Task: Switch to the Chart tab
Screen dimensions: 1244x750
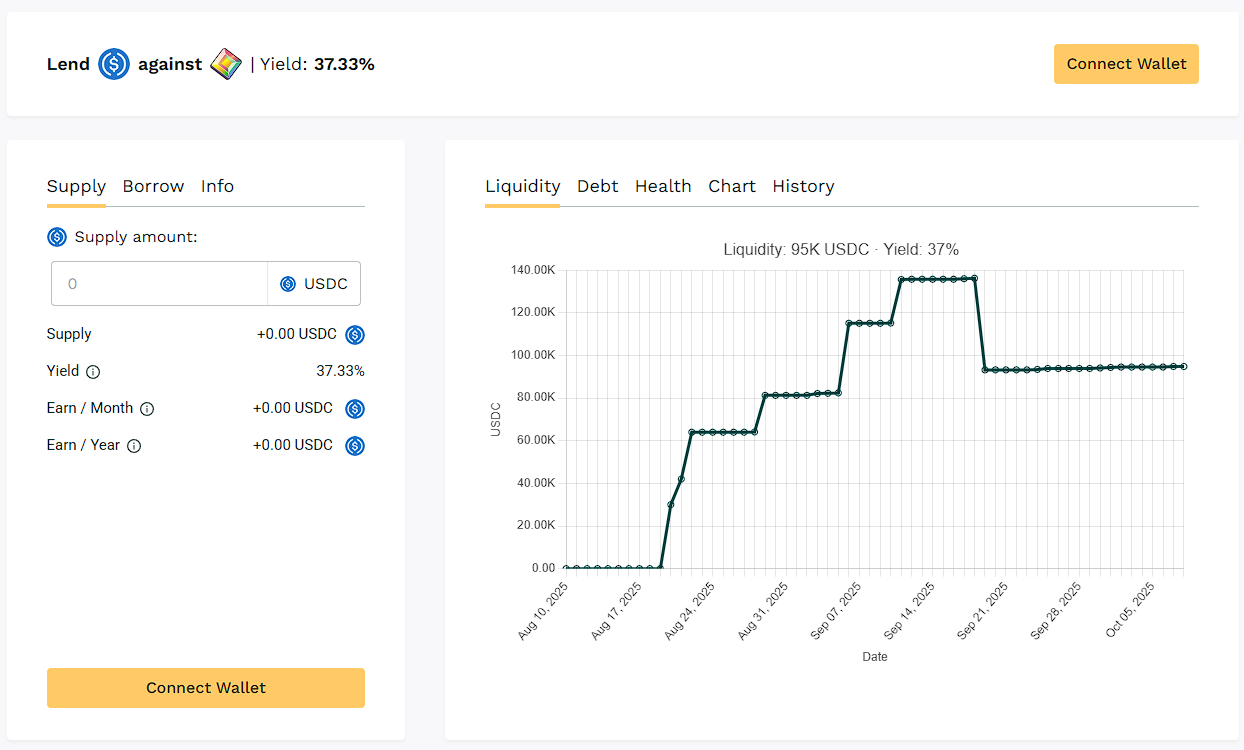Action: pyautogui.click(x=732, y=186)
